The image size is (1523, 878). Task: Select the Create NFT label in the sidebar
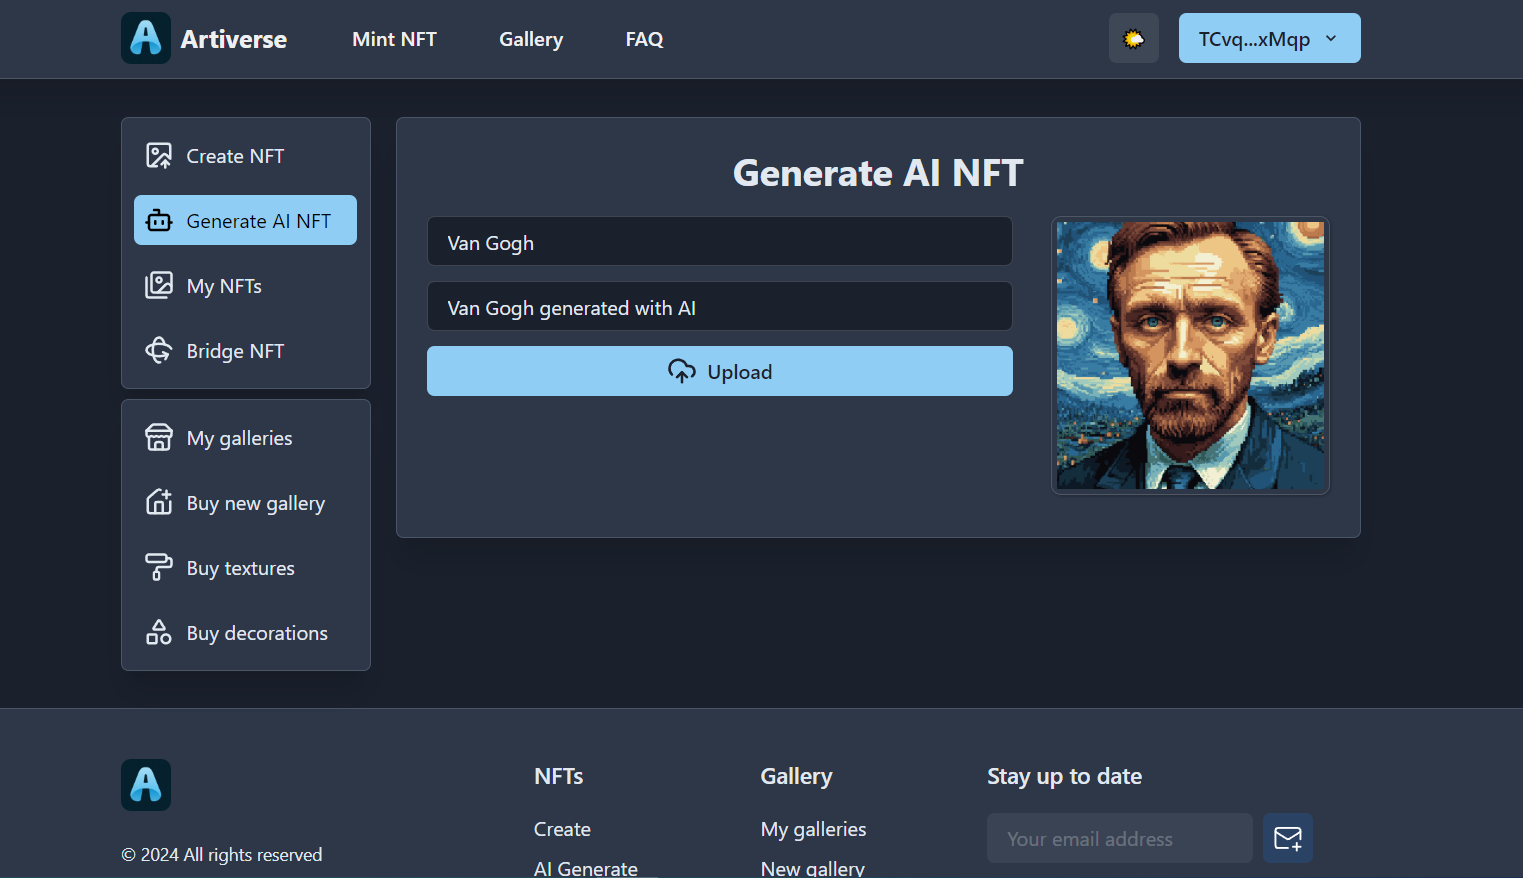coord(235,156)
